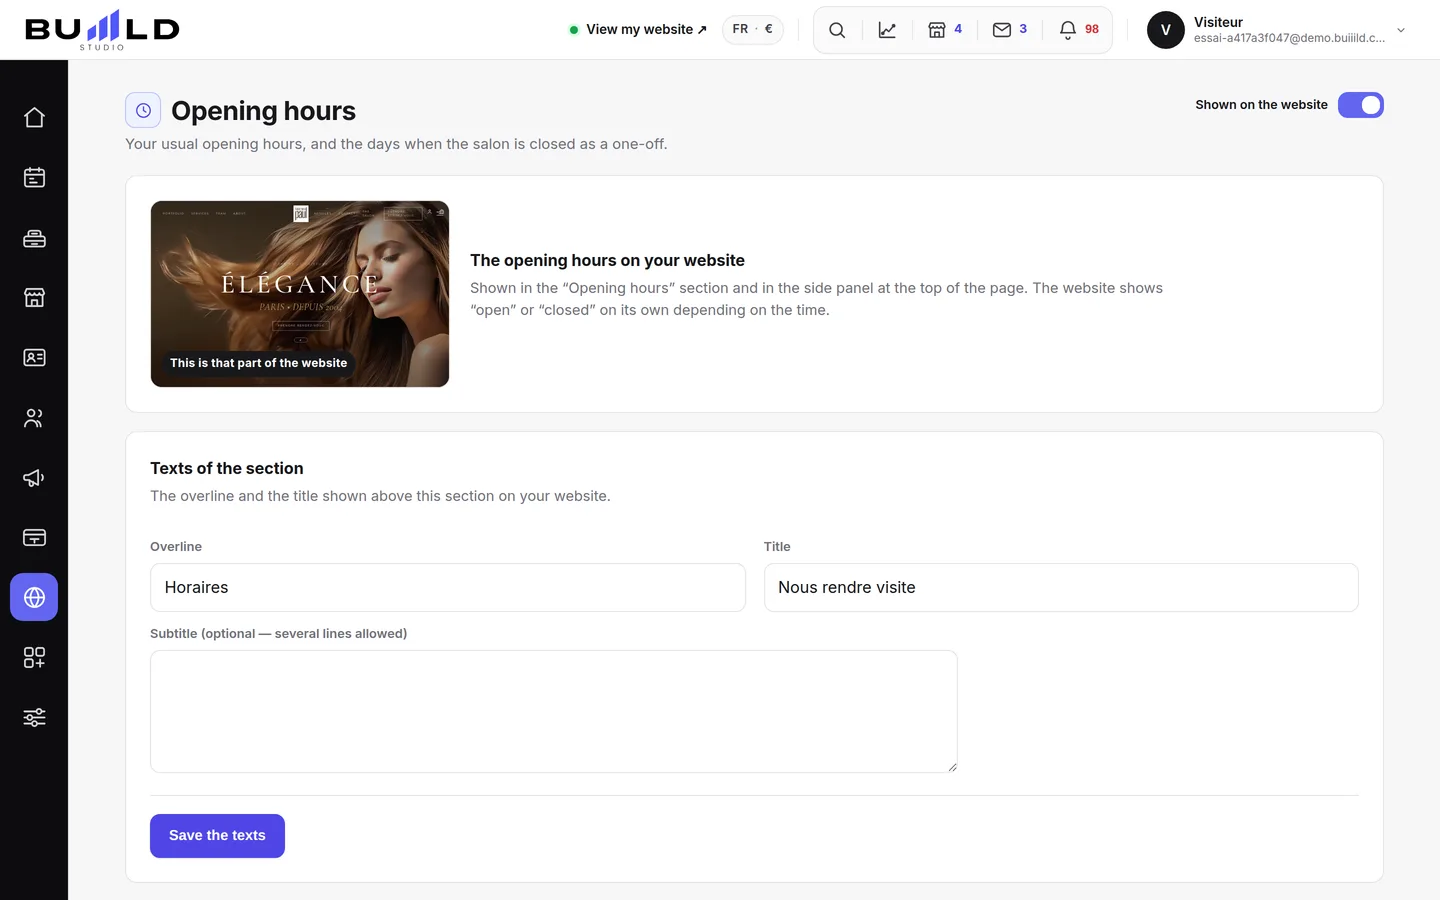Click the Élégance website preview thumbnail
This screenshot has height=900, width=1440.
point(300,294)
